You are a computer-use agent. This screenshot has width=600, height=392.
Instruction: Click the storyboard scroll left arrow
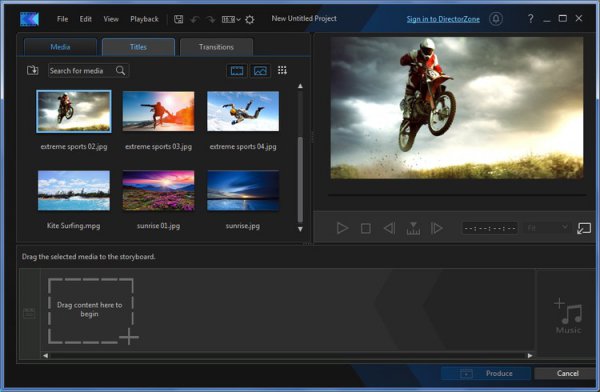click(46, 356)
